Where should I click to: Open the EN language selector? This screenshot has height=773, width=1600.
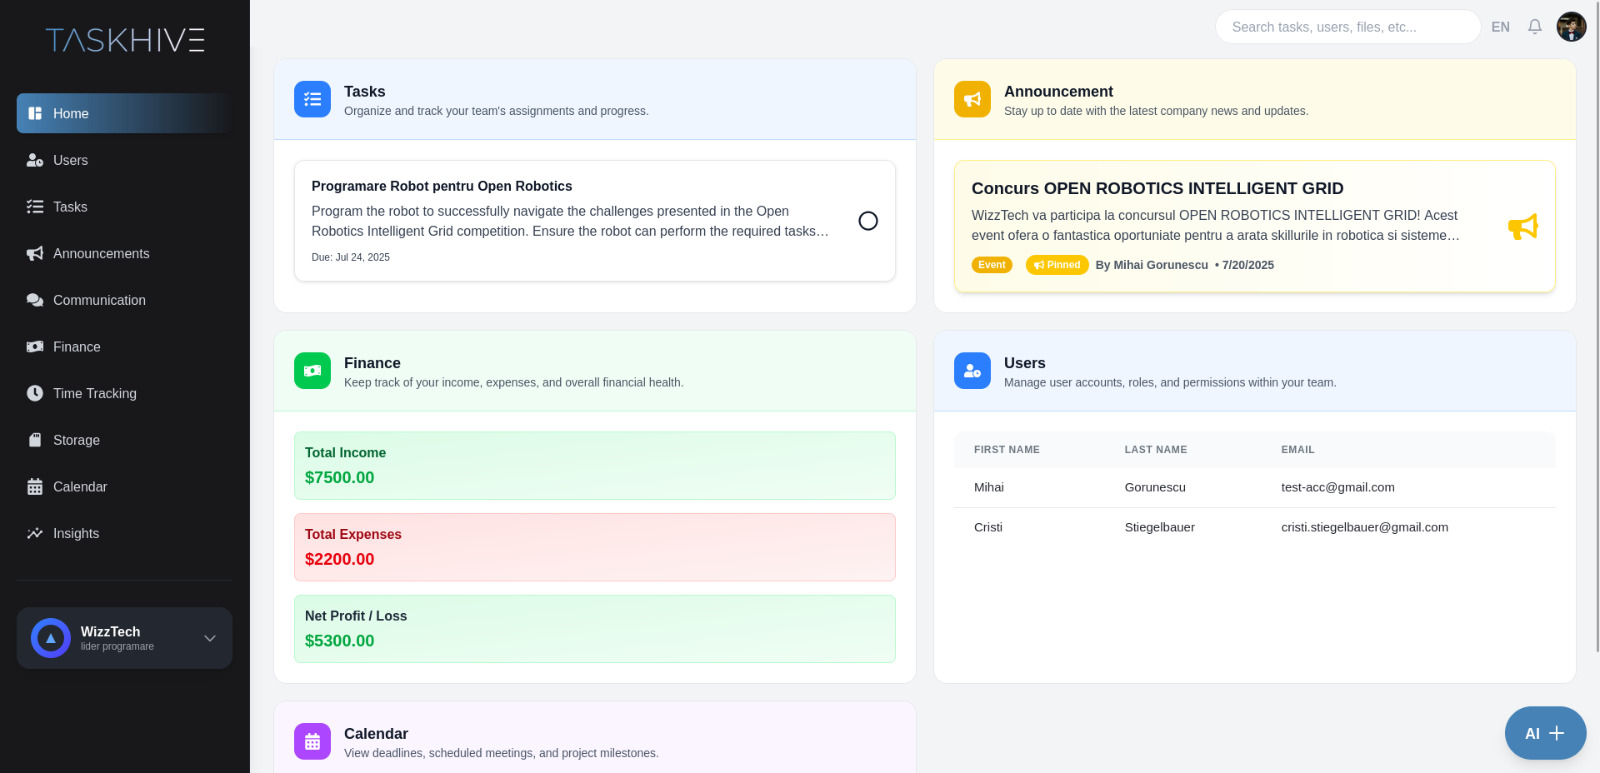[x=1500, y=27]
